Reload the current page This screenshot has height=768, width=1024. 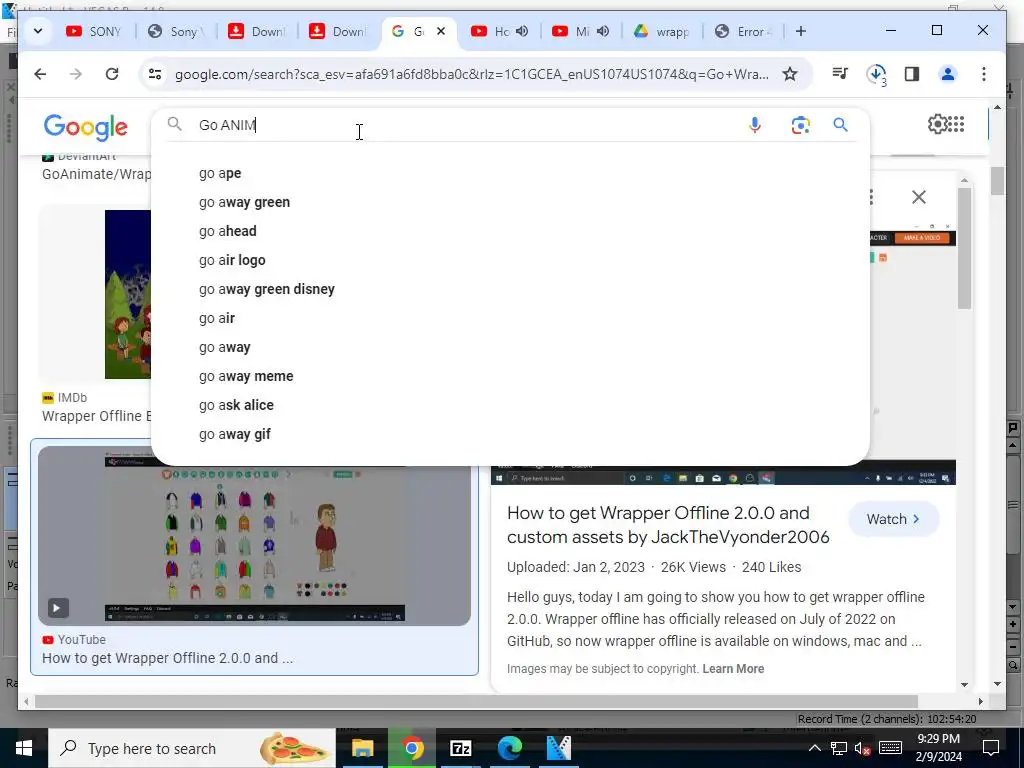coord(112,74)
